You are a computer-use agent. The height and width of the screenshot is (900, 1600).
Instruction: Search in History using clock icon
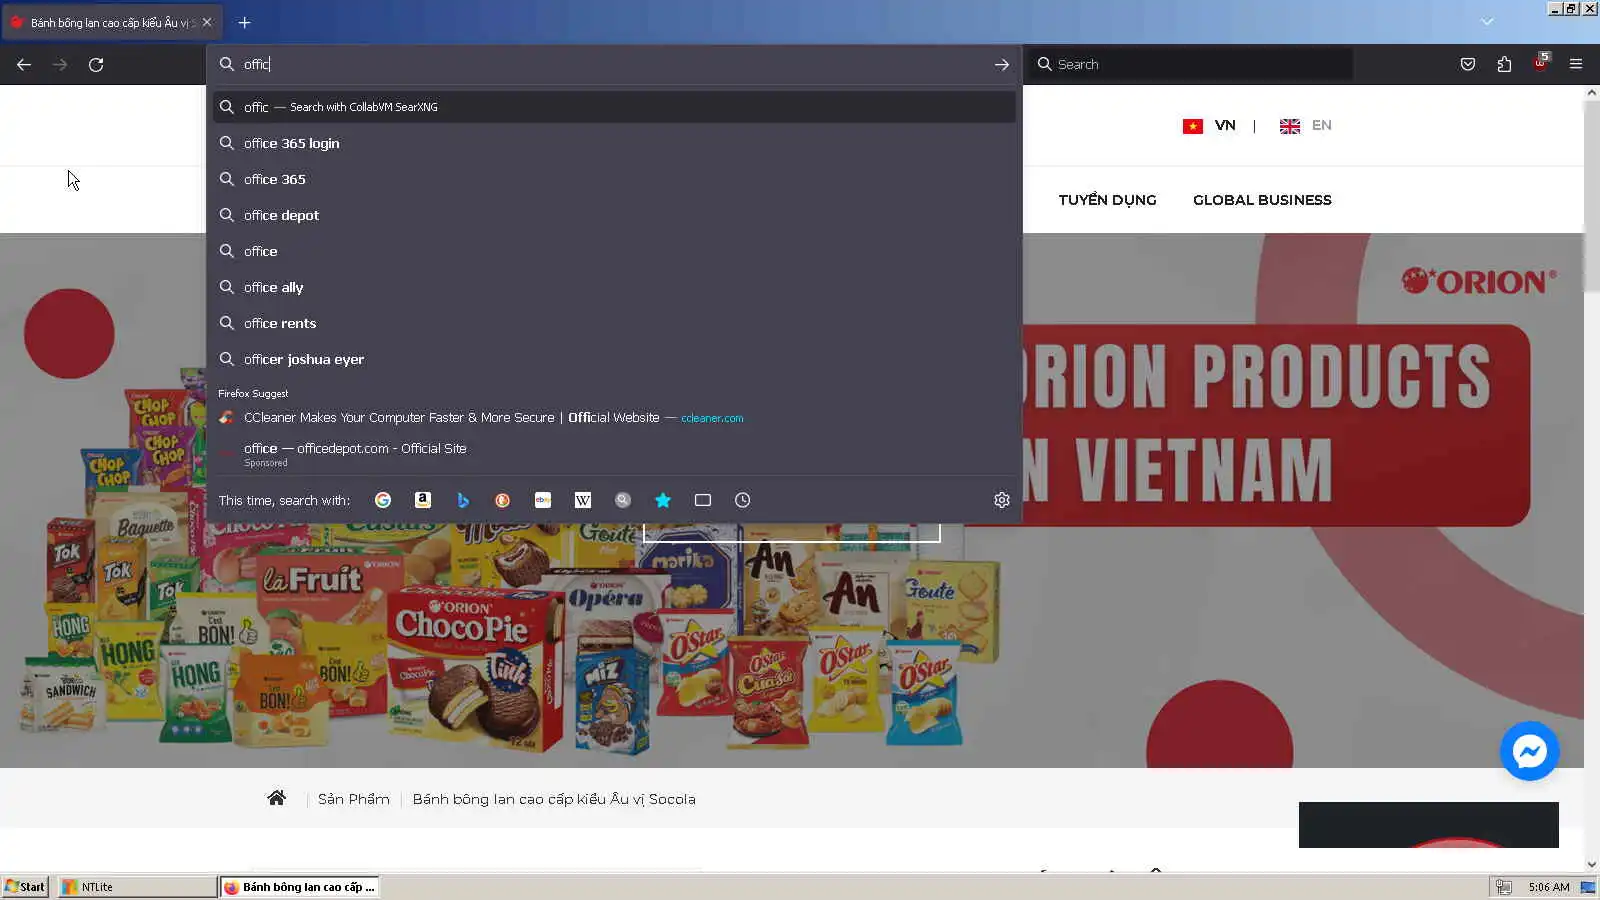[743, 500]
